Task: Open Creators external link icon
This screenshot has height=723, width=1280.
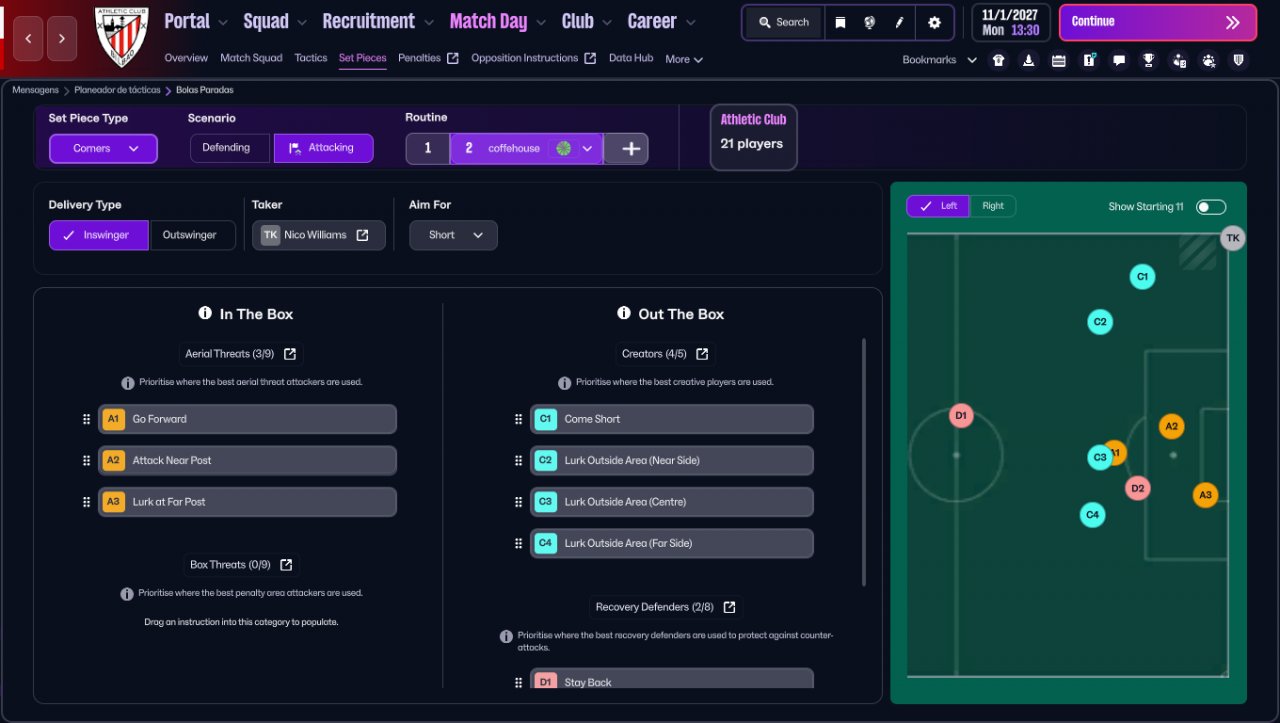Action: tap(702, 354)
